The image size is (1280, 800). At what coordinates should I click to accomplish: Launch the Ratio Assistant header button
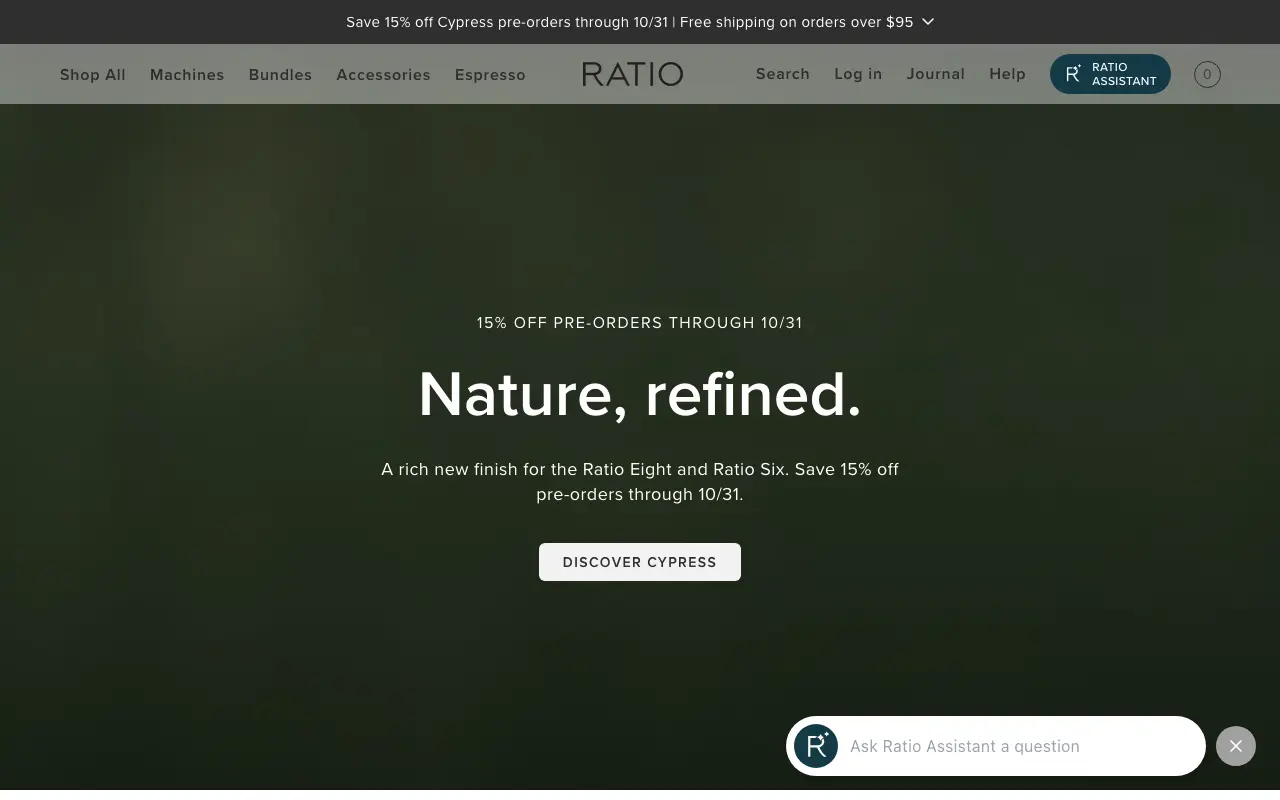1110,74
